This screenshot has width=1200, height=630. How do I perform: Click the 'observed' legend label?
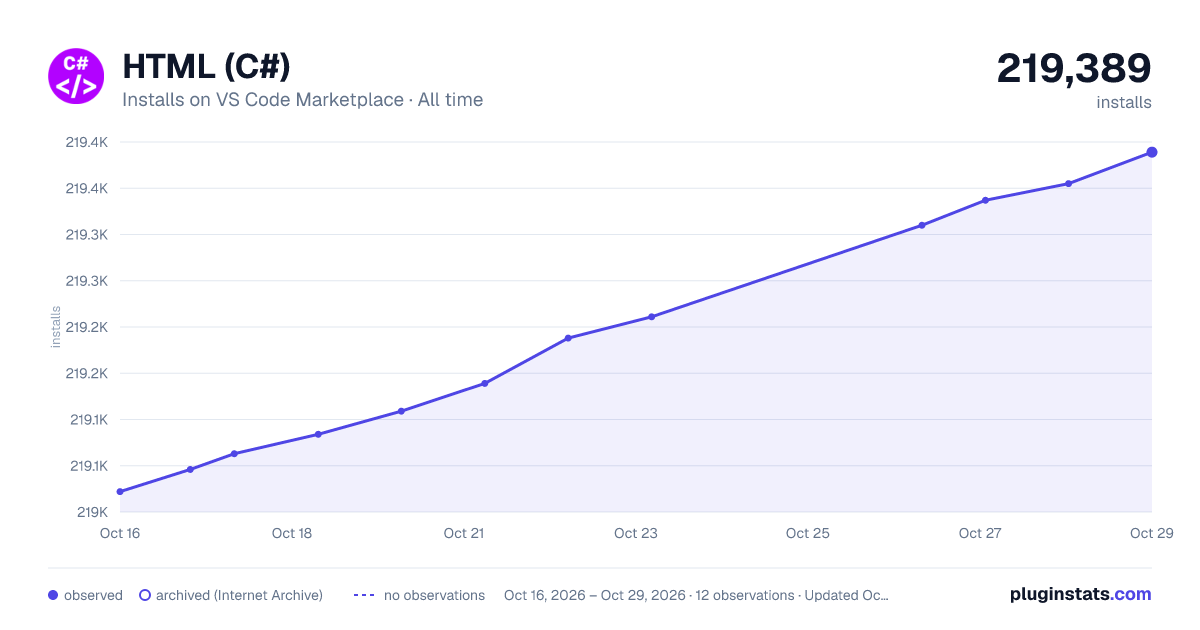(x=93, y=595)
